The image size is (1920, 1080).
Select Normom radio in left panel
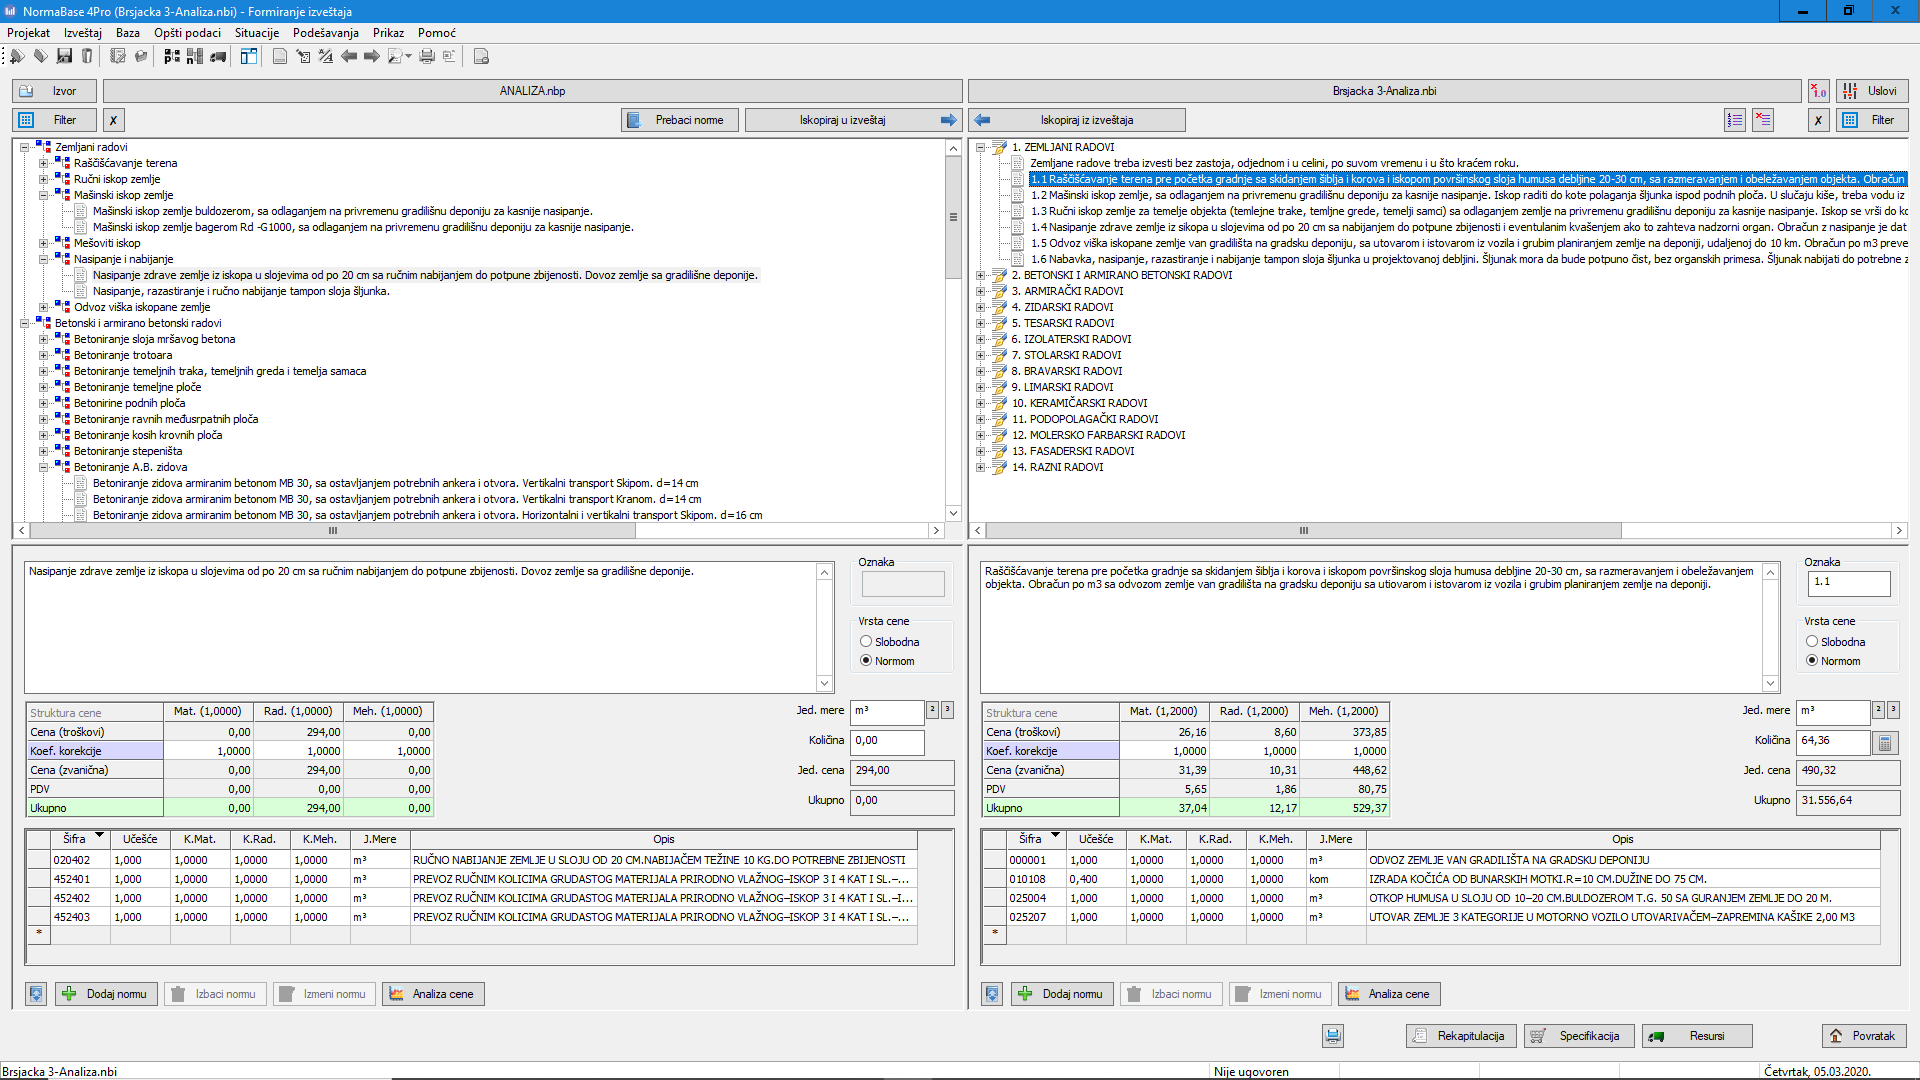pyautogui.click(x=866, y=661)
